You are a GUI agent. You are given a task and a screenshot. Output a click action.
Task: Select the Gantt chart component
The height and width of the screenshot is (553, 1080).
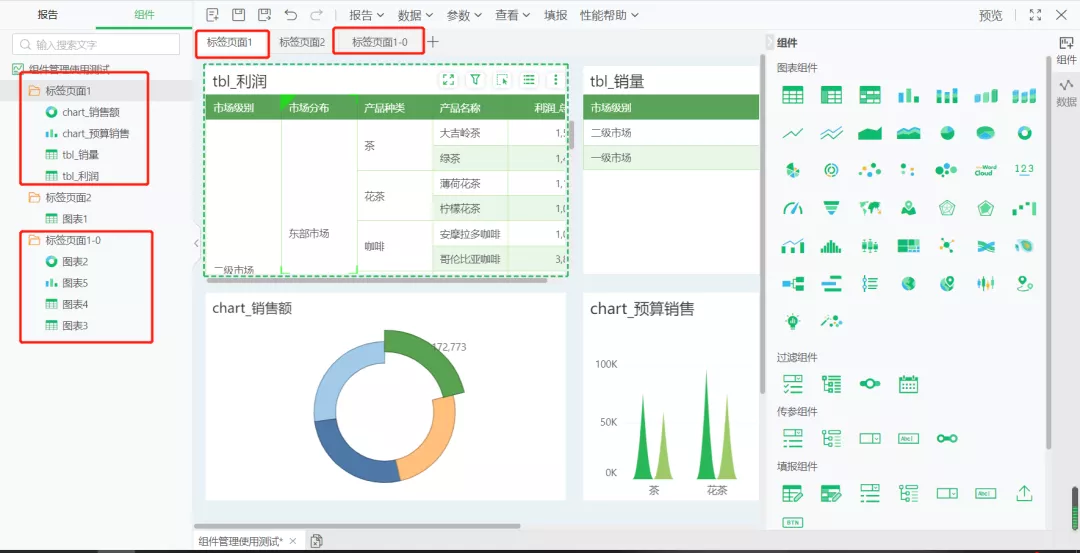tap(831, 282)
